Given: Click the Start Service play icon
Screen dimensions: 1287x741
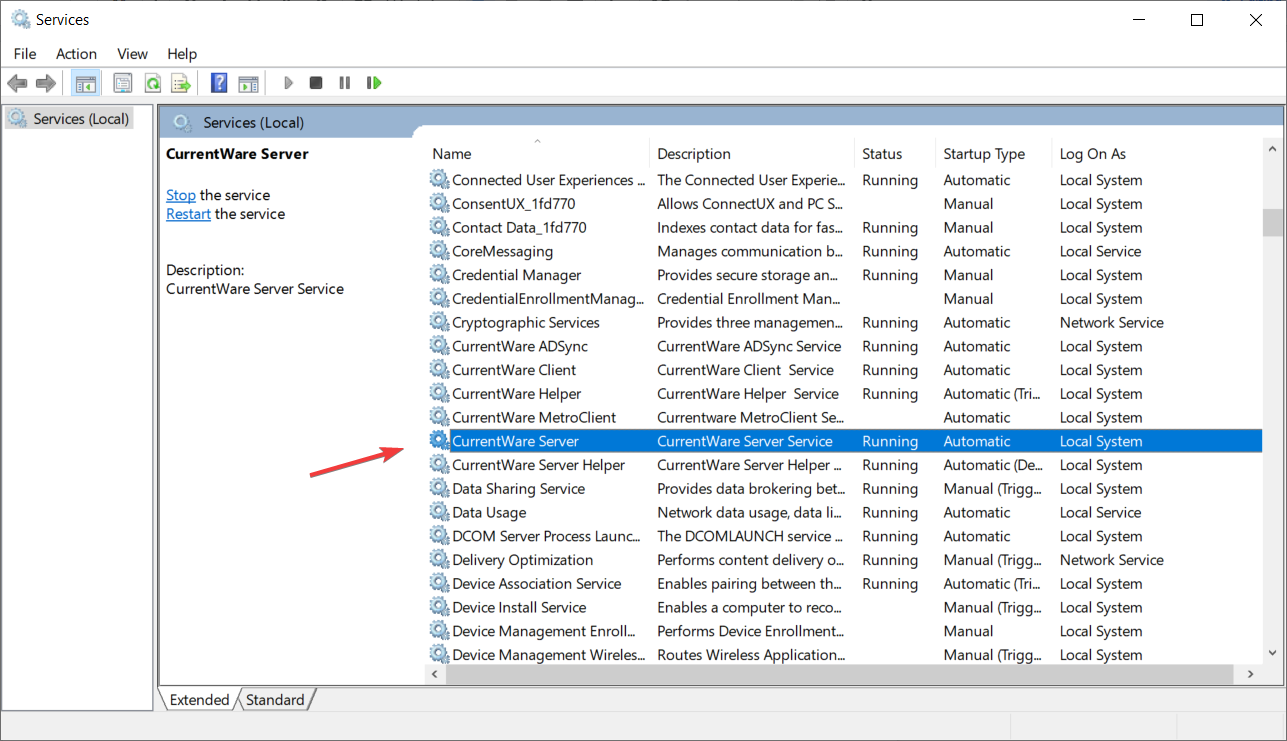Looking at the screenshot, I should 288,83.
